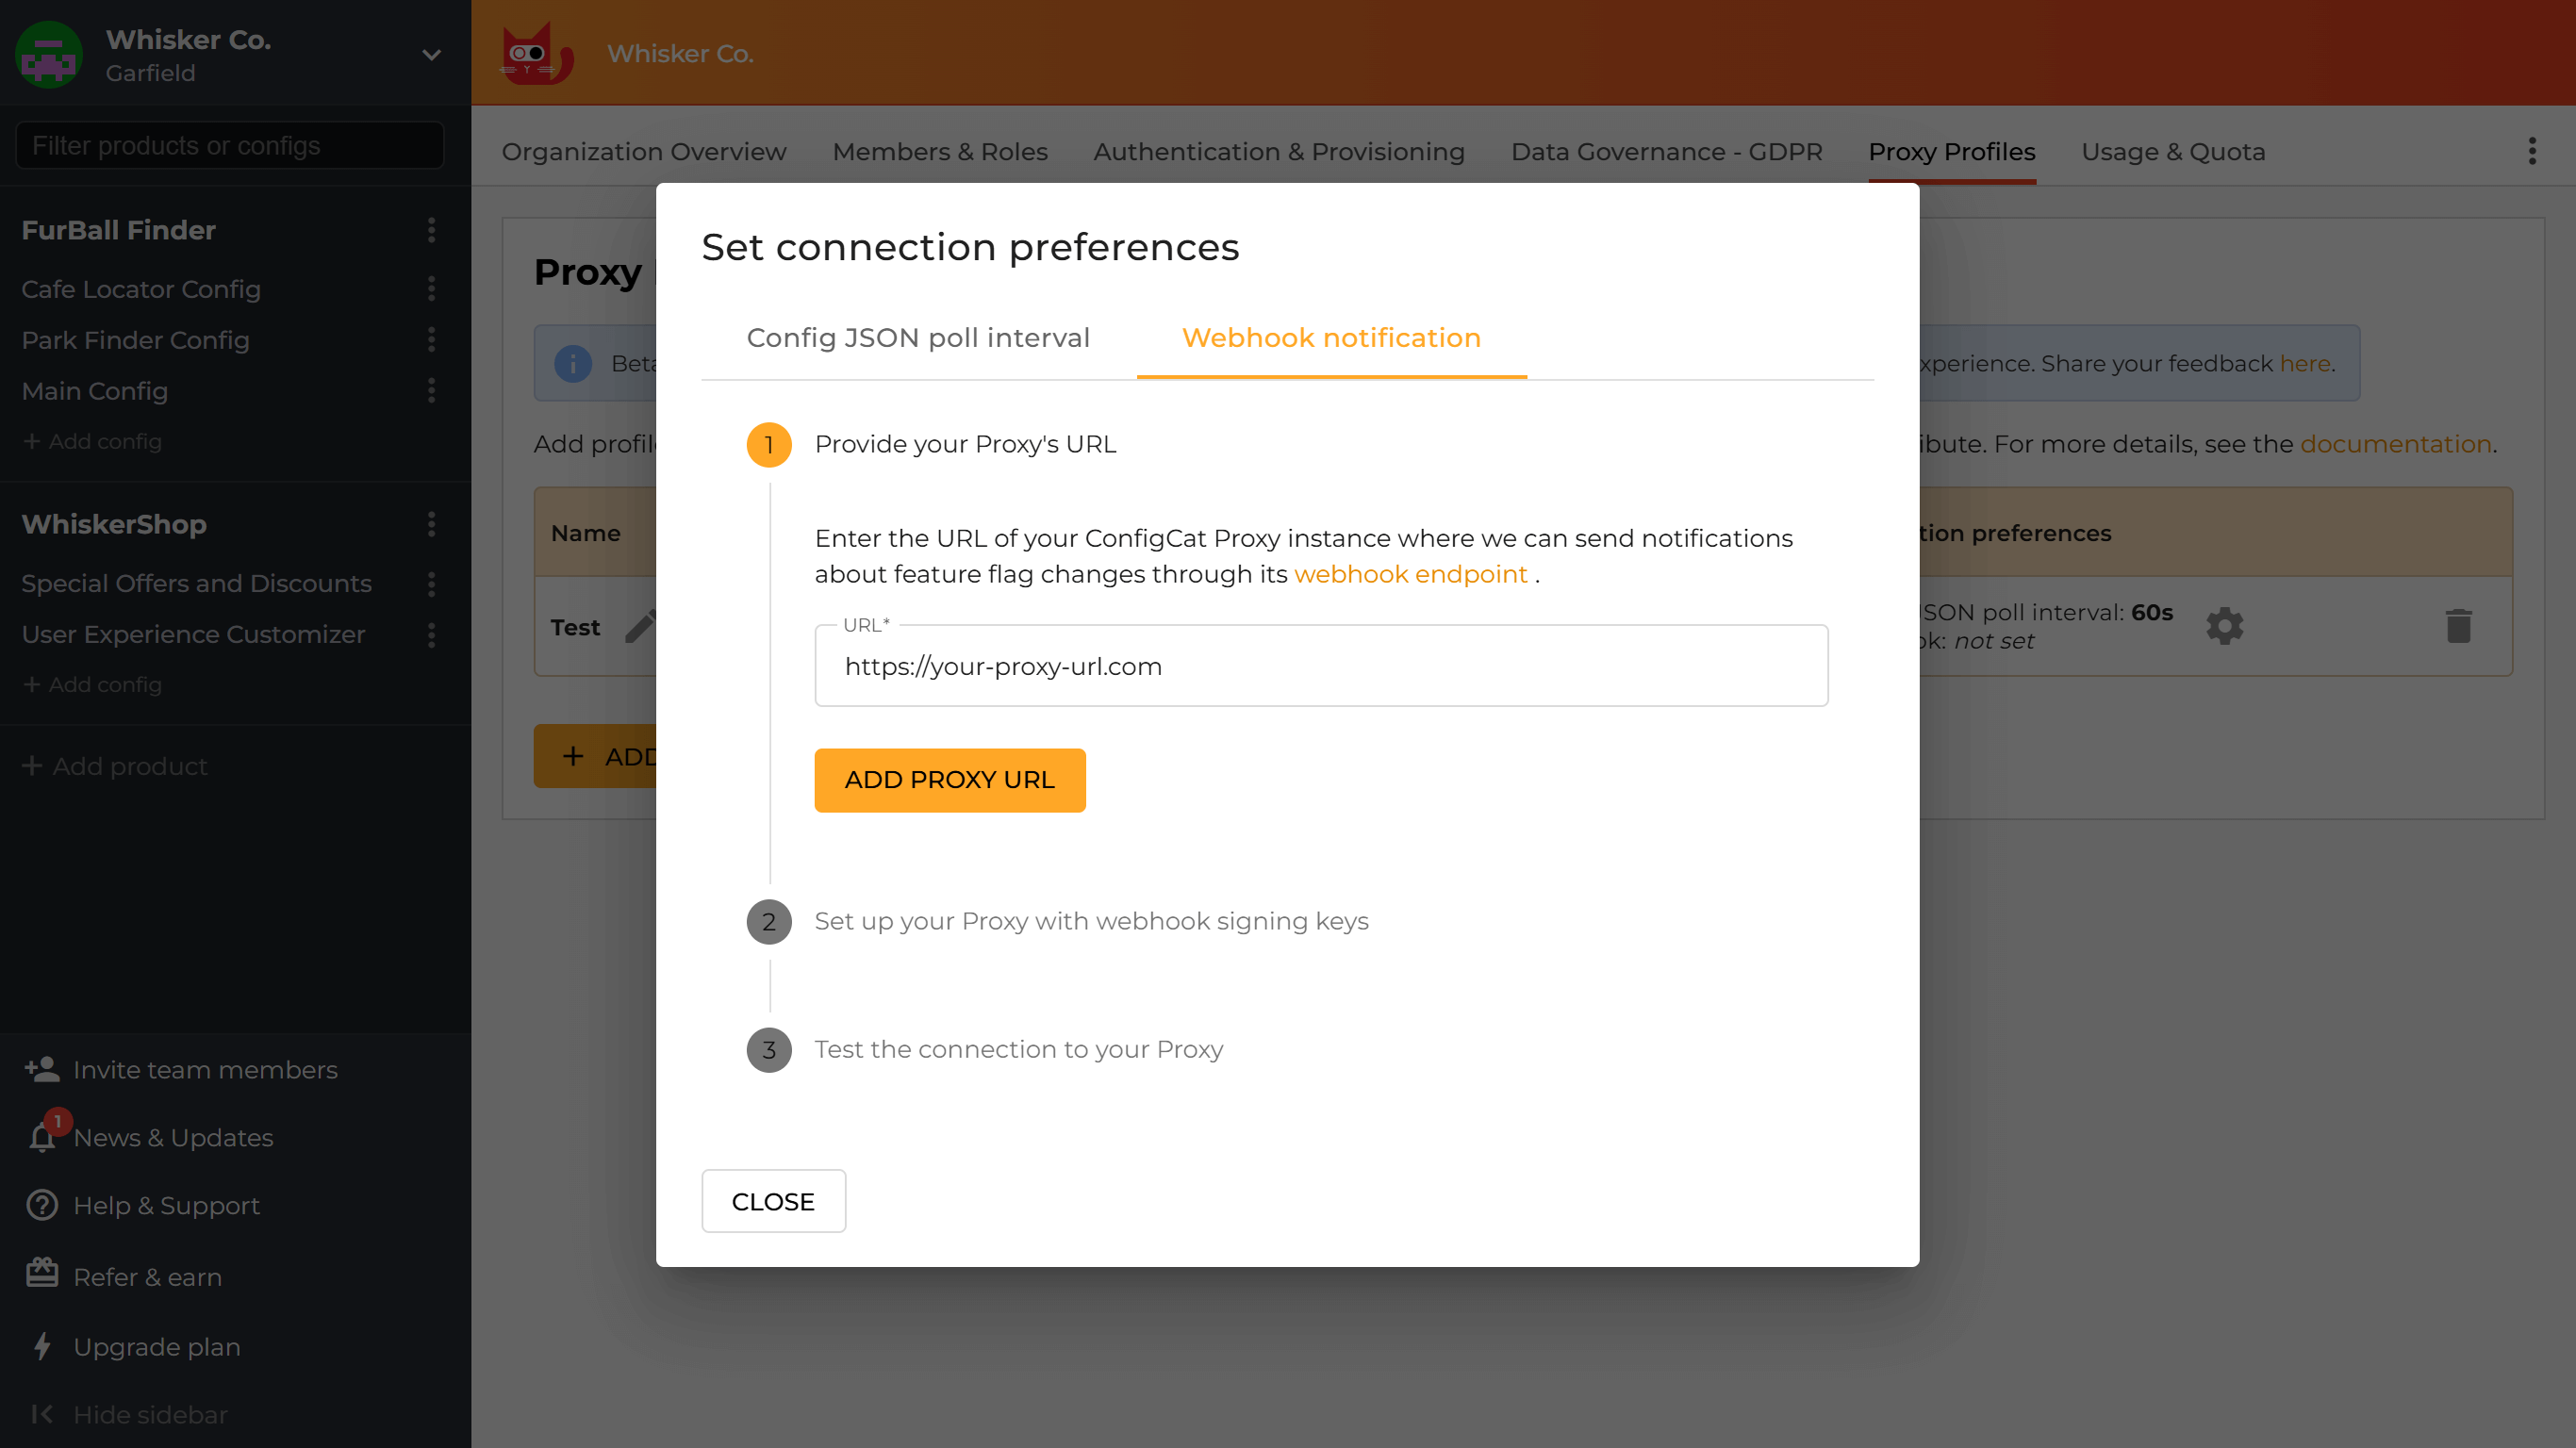Image resolution: width=2576 pixels, height=1448 pixels.
Task: Open the WhiskerShop options menu
Action: pyautogui.click(x=431, y=524)
